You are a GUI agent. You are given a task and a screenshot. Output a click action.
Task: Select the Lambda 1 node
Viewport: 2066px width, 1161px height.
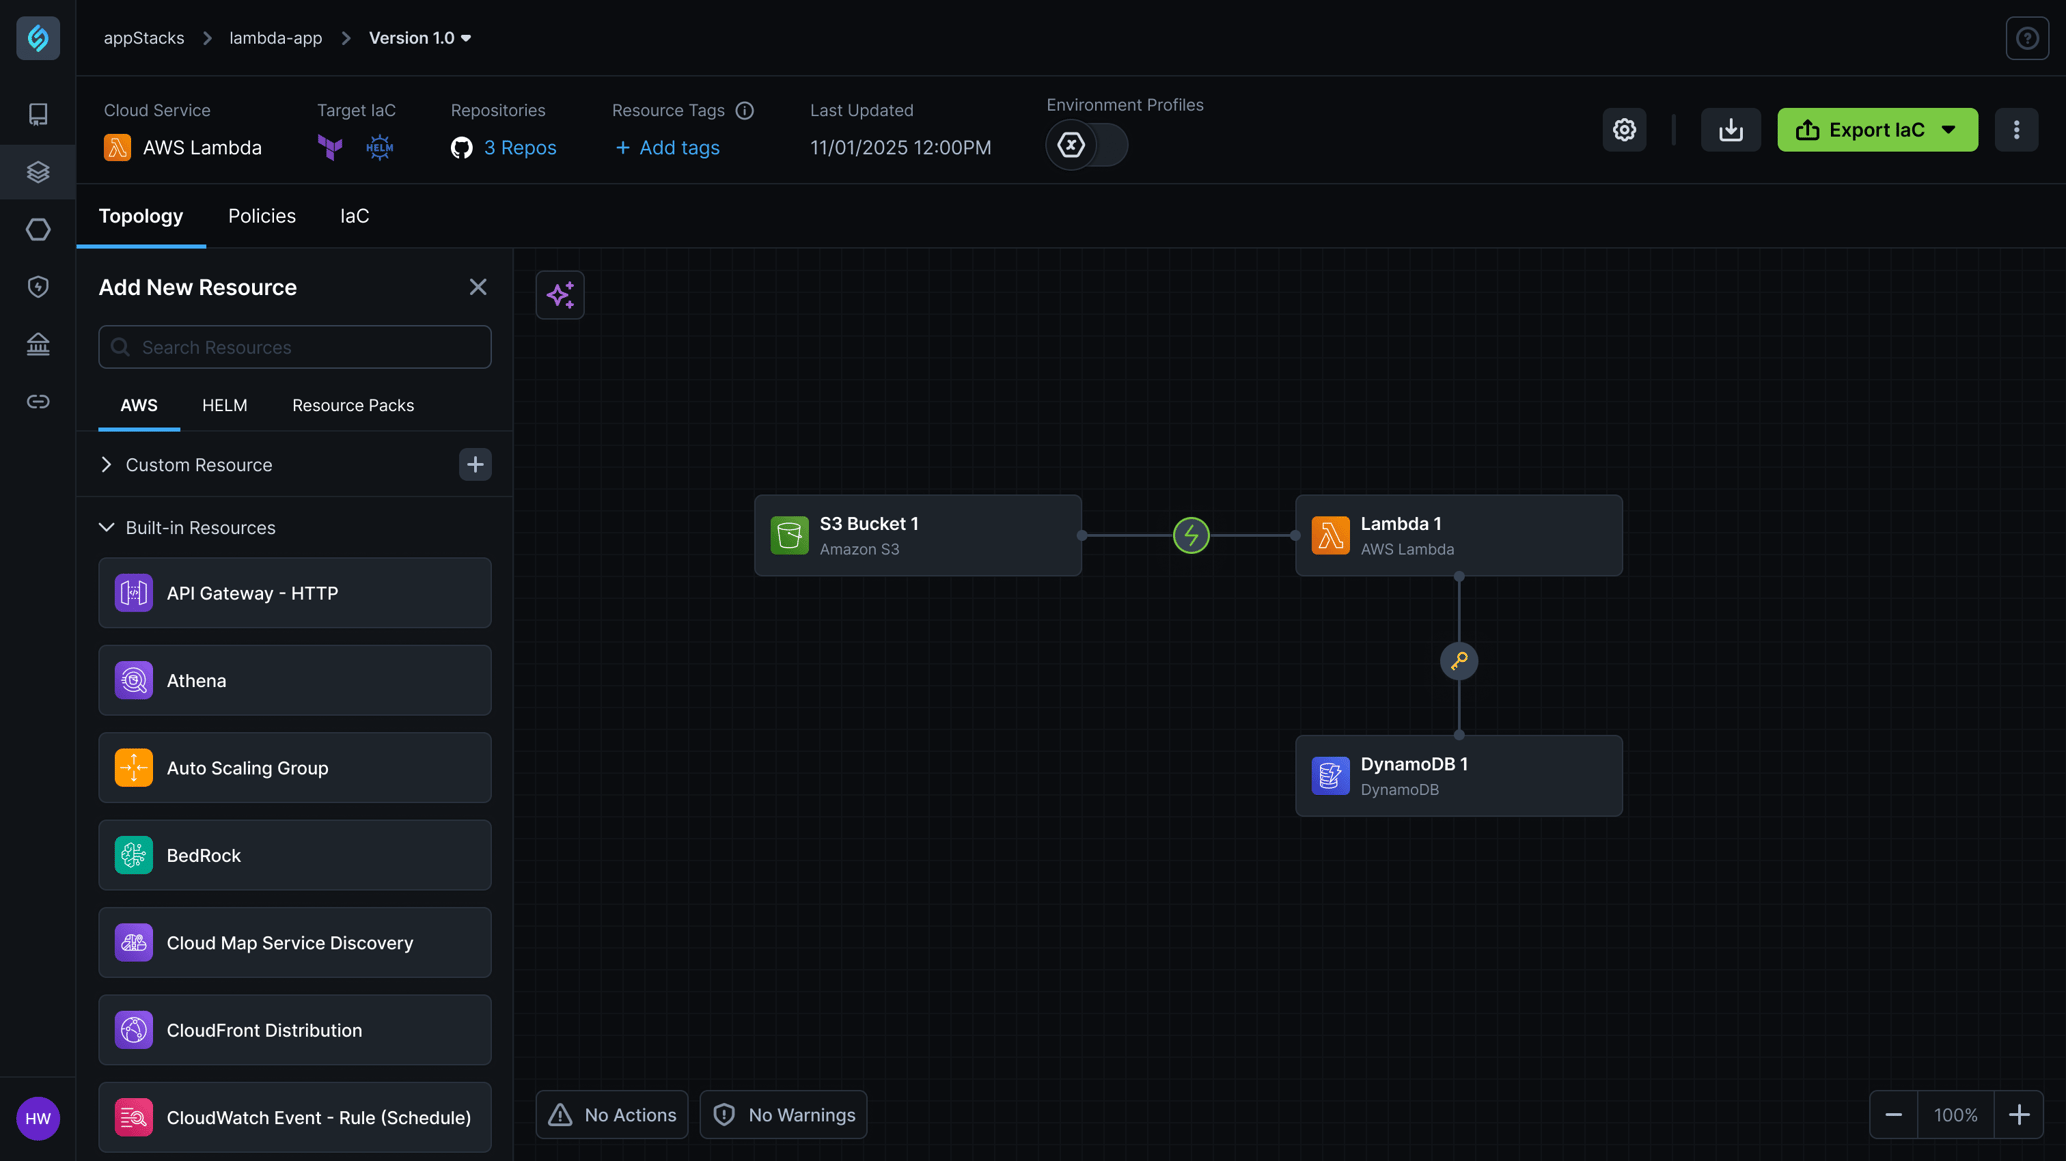click(1459, 535)
